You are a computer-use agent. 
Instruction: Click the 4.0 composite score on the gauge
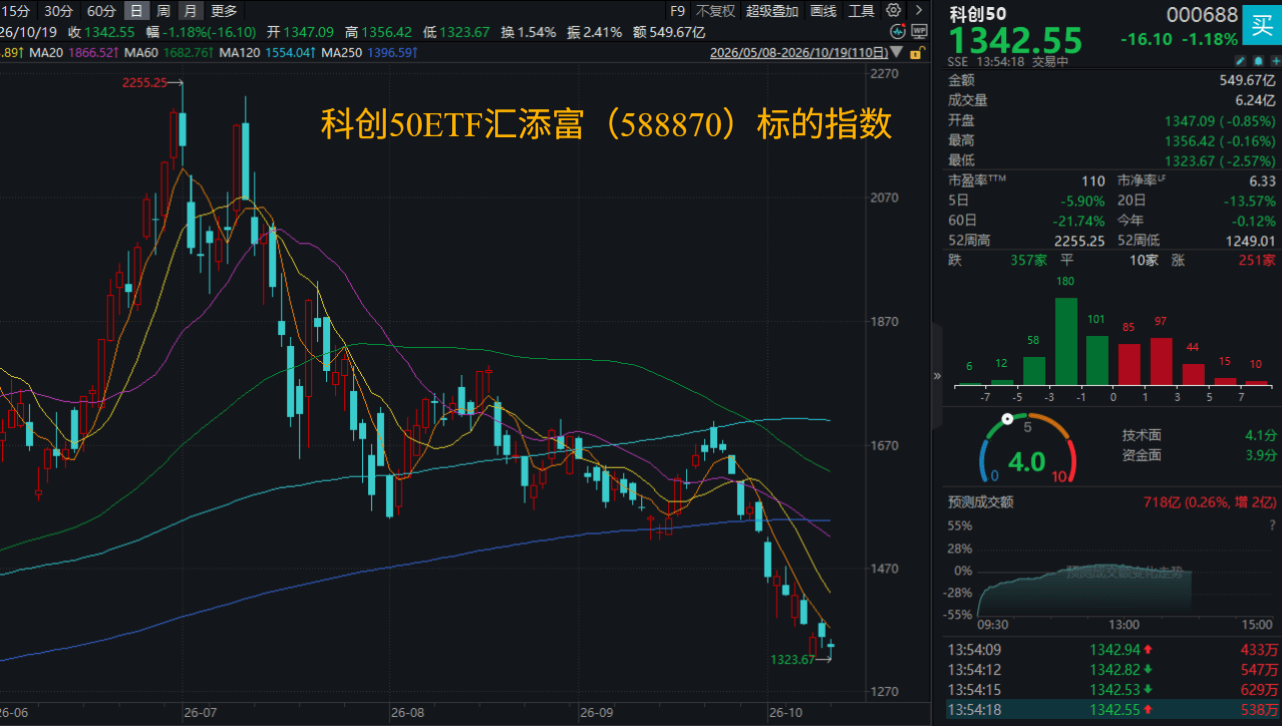[1026, 462]
